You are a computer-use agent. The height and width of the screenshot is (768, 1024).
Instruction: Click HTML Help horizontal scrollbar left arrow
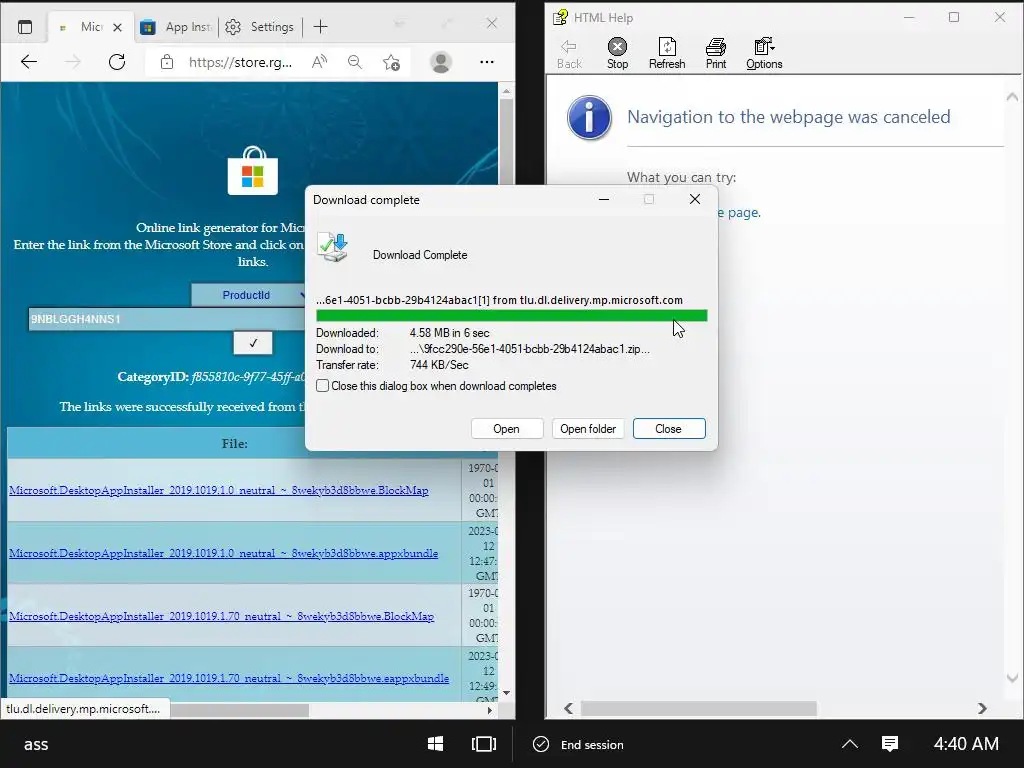569,709
